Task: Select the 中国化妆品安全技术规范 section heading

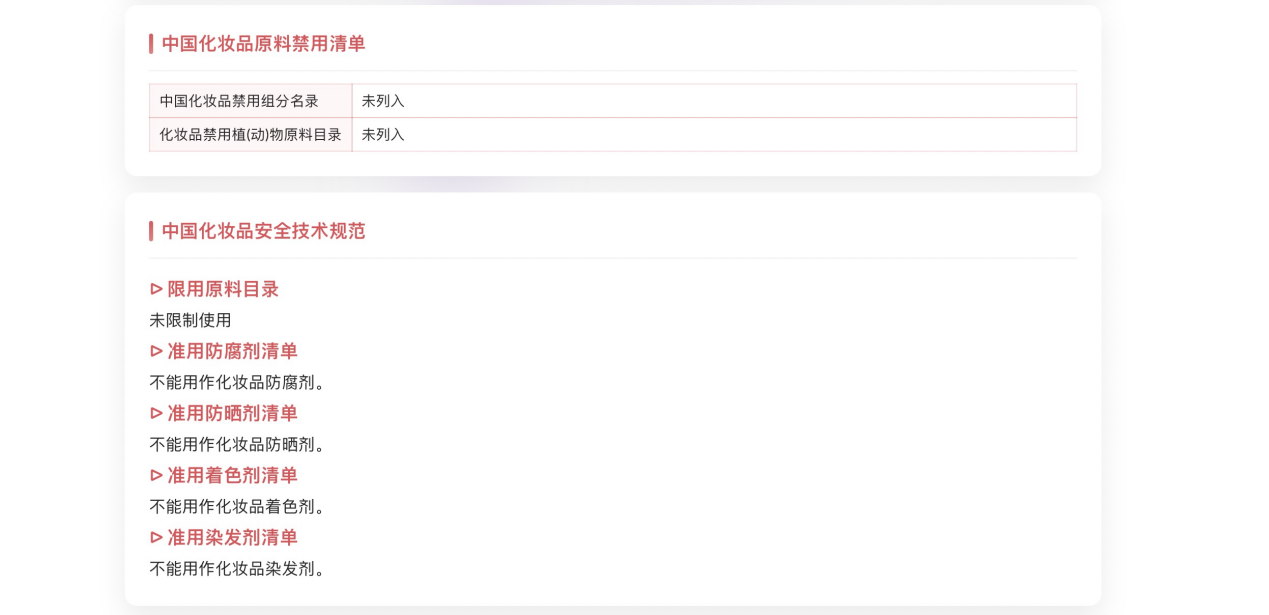Action: pyautogui.click(x=263, y=231)
